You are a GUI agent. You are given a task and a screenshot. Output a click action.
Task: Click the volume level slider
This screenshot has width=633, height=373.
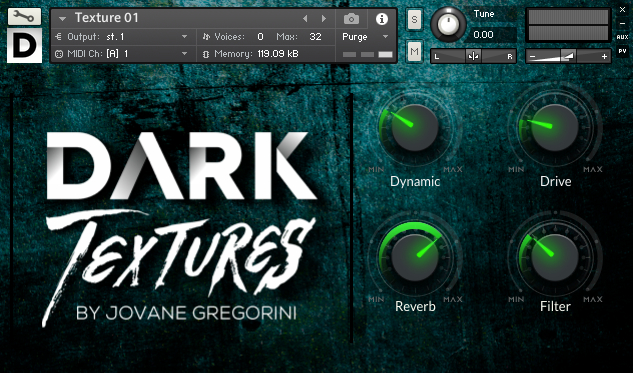568,57
